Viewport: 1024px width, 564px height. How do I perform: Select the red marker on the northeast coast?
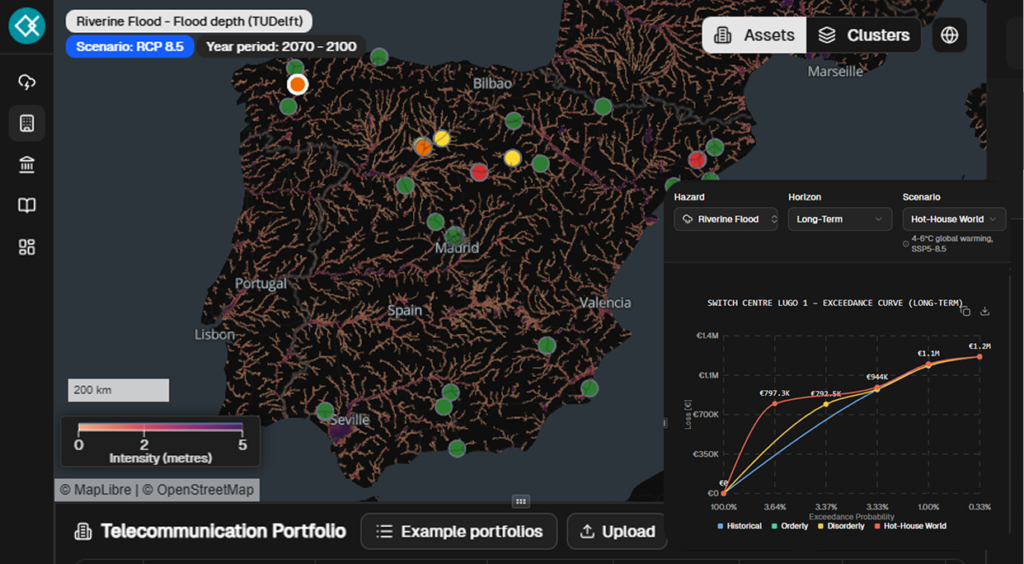coord(697,159)
